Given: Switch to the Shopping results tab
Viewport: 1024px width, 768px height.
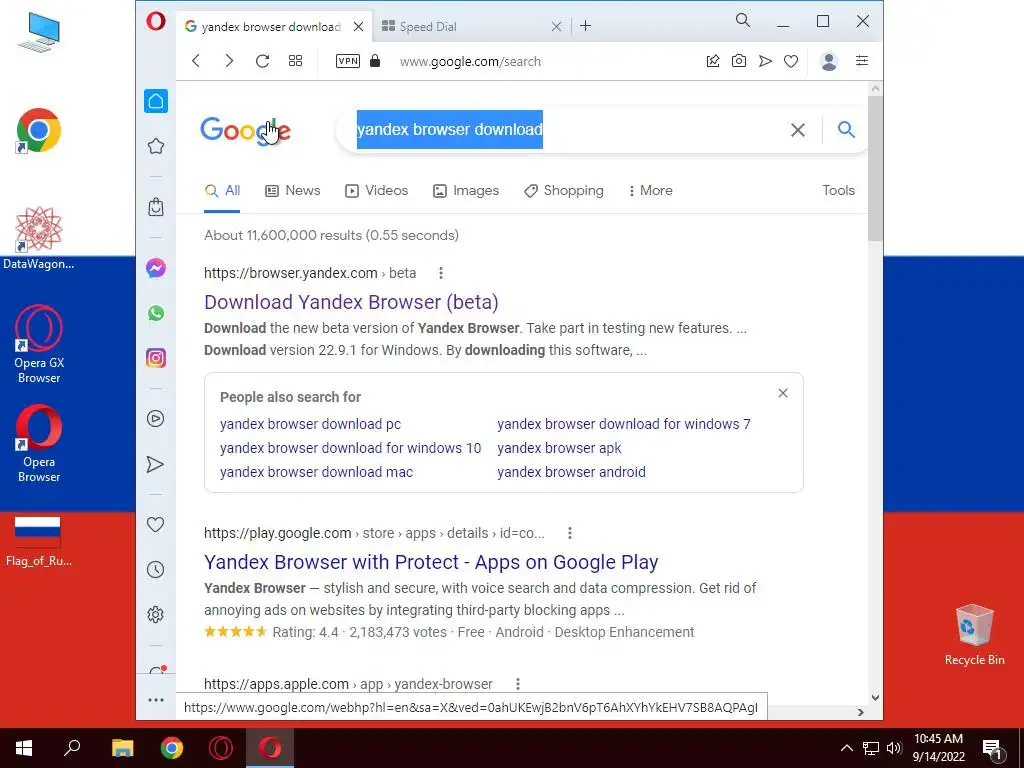Looking at the screenshot, I should pos(564,191).
